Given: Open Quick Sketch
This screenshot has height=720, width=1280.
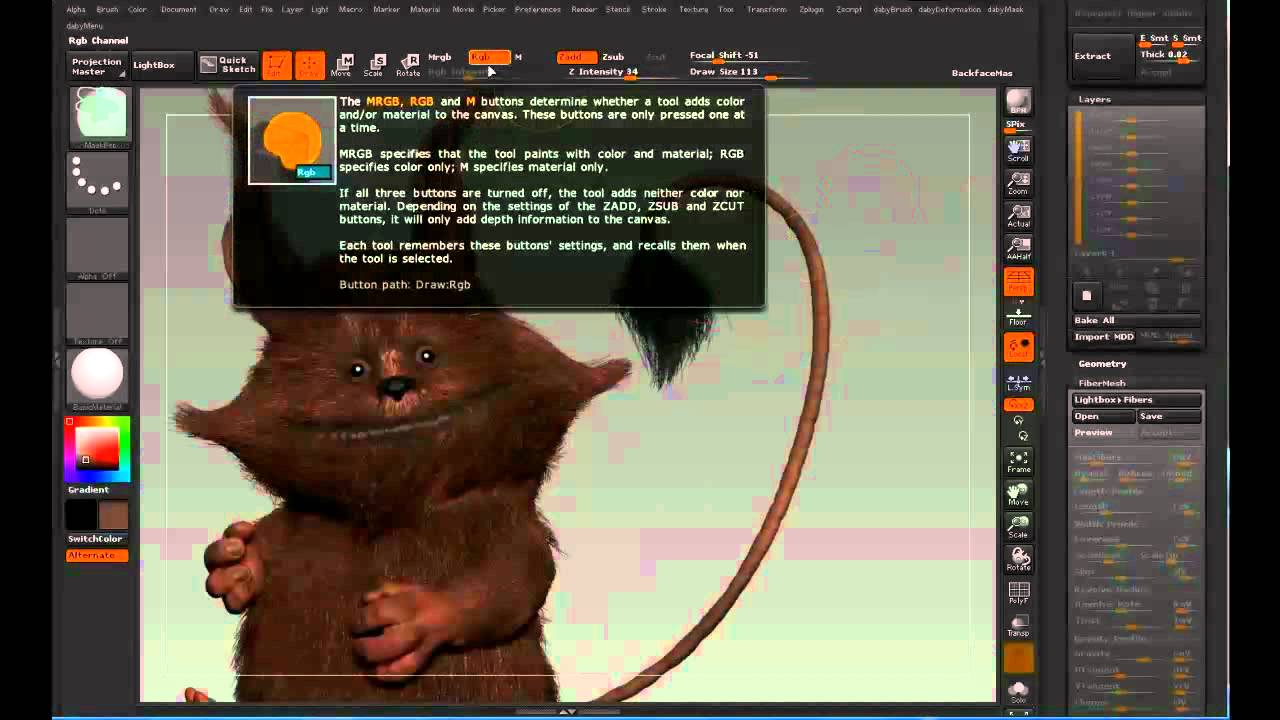Looking at the screenshot, I should click(228, 64).
